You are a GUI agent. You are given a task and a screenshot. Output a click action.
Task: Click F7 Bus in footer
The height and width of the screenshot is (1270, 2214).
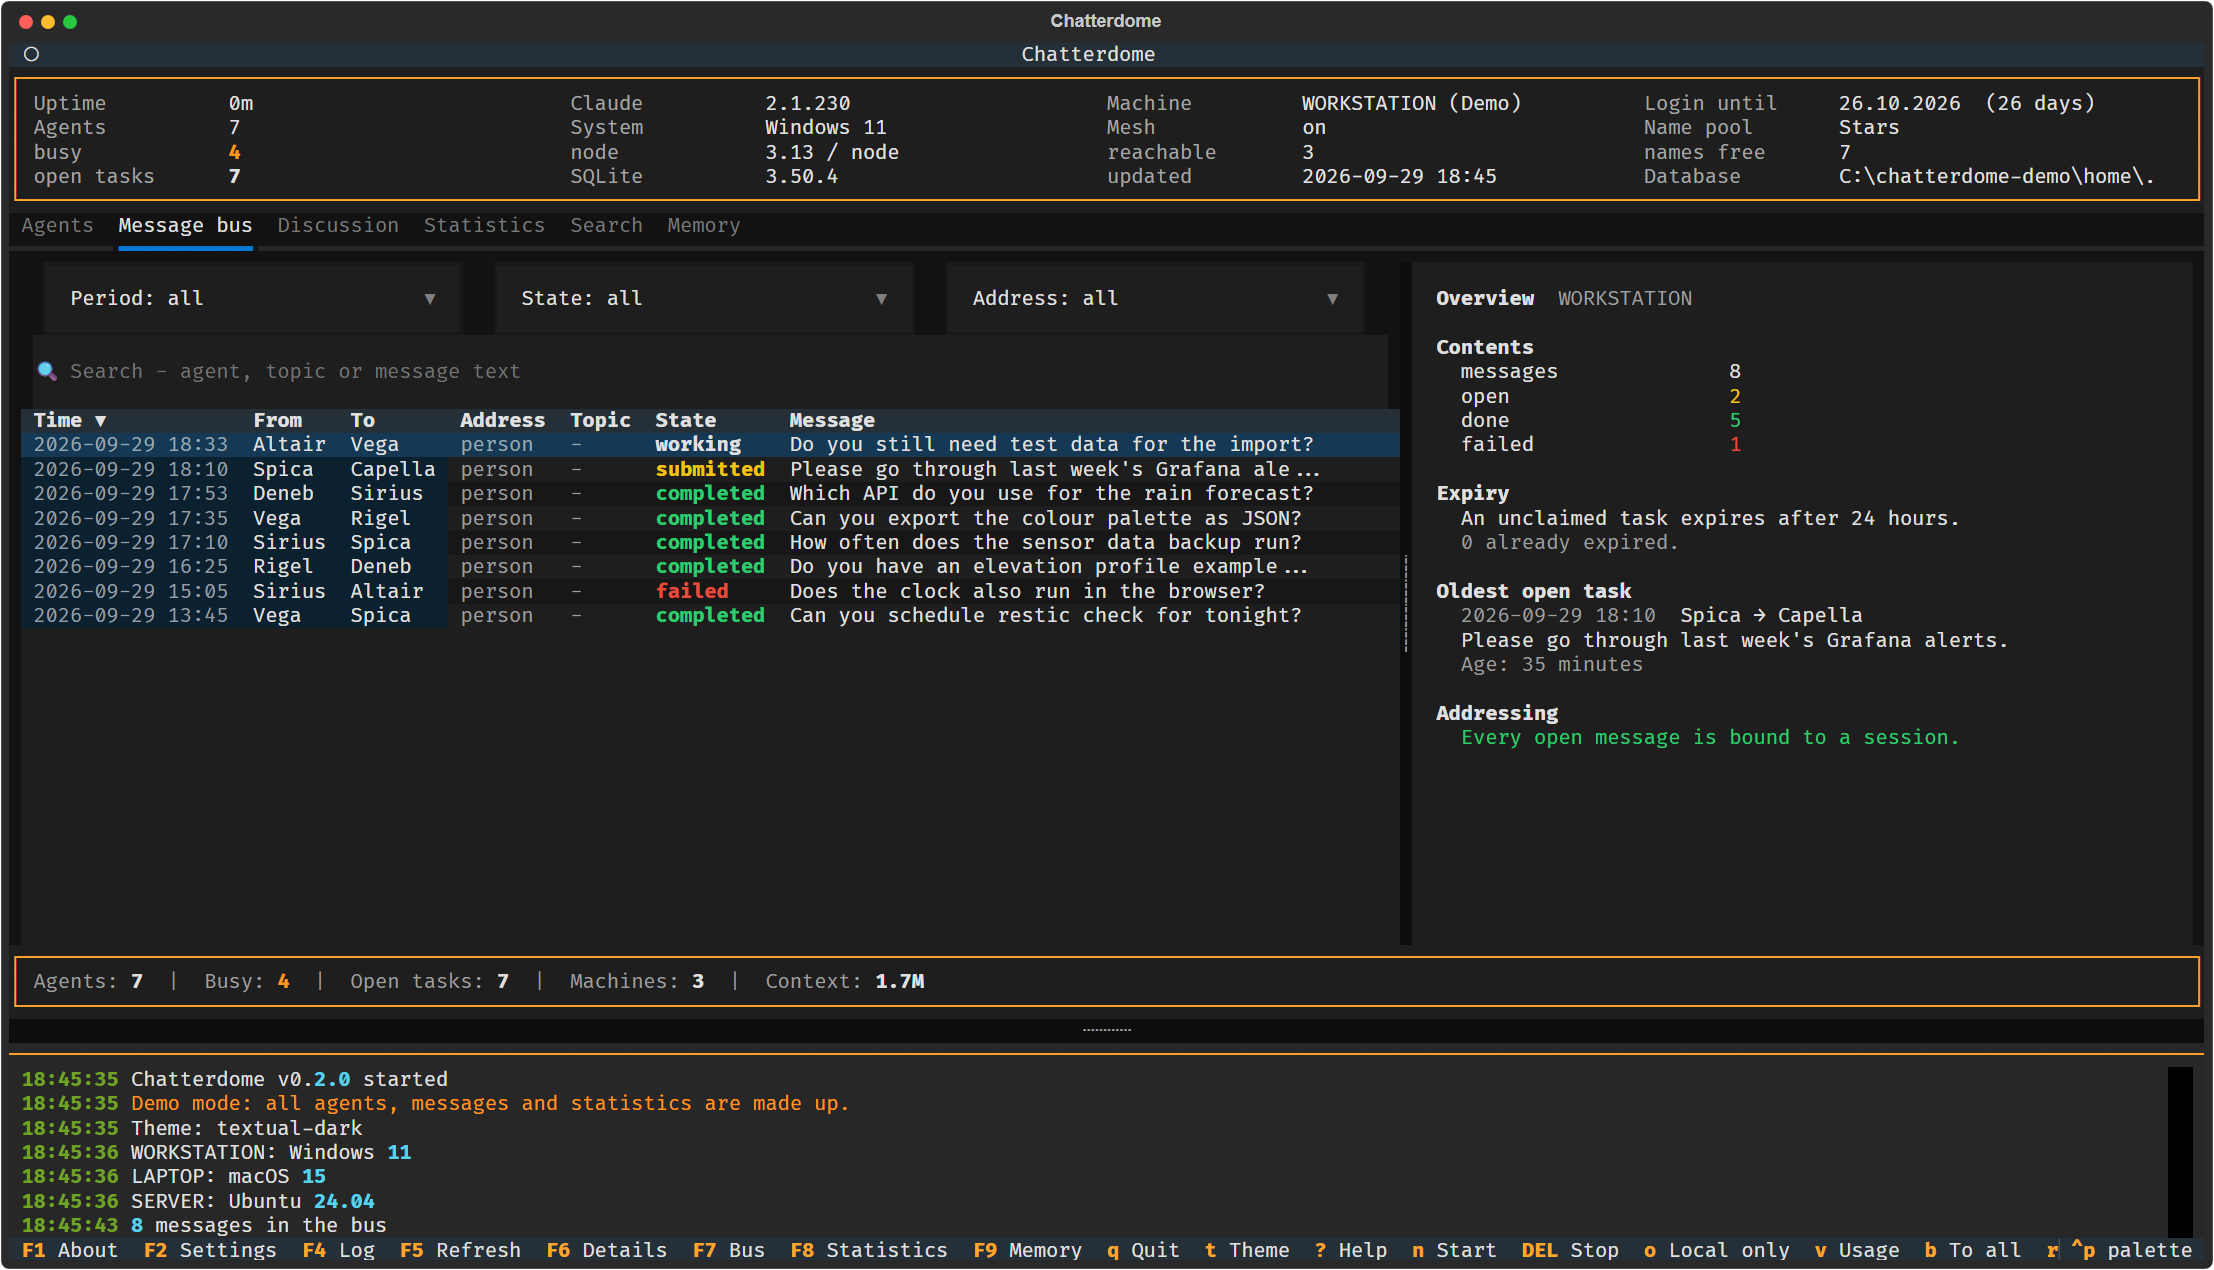tap(728, 1250)
